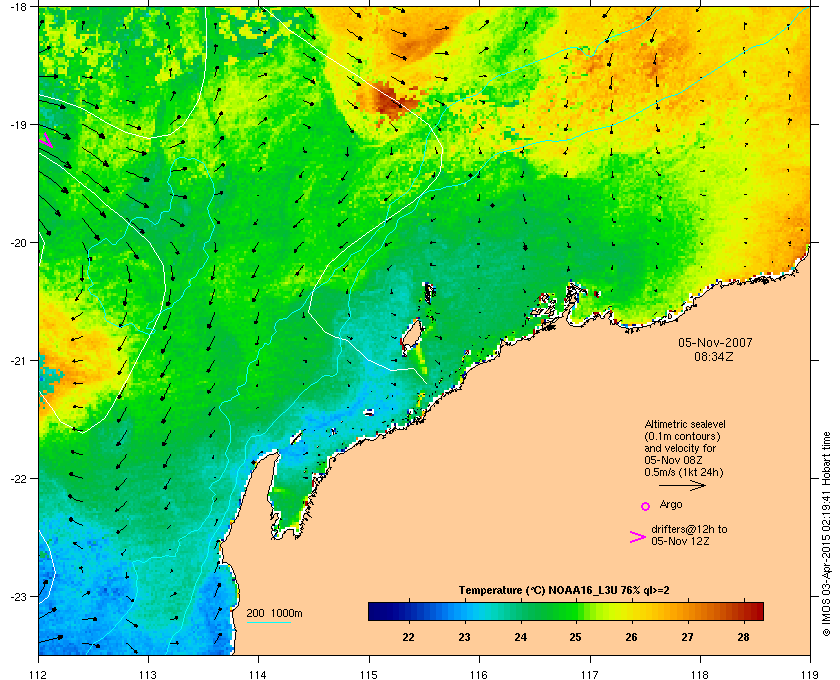Click the long island offshore near 115.4E
840x680 pixels.
411,336
